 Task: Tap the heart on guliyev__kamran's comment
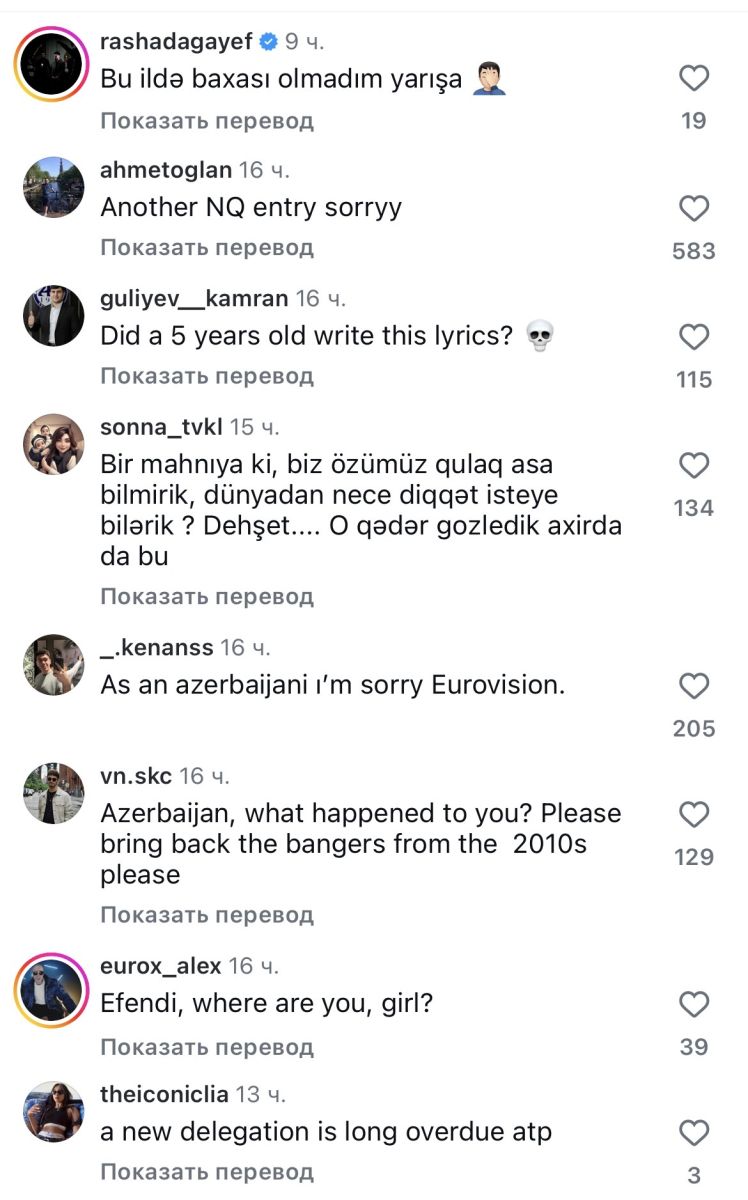pyautogui.click(x=693, y=337)
